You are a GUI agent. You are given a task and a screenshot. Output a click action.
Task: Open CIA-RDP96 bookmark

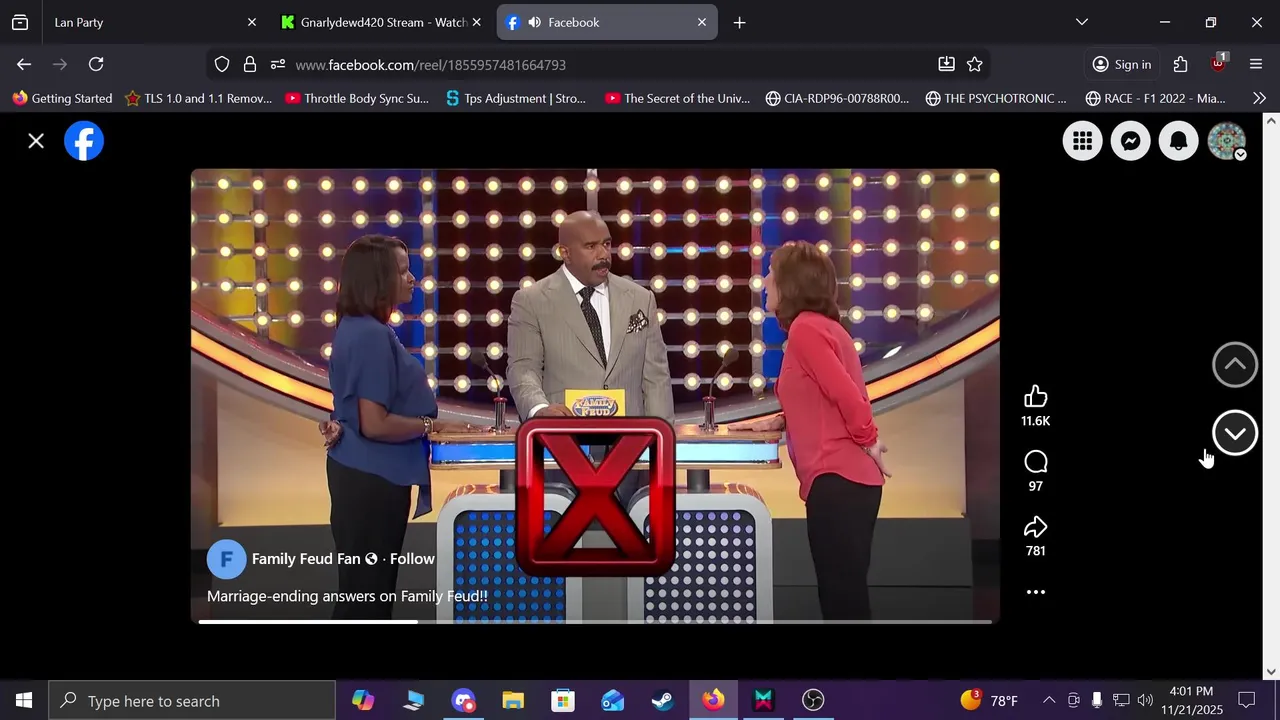tap(837, 98)
